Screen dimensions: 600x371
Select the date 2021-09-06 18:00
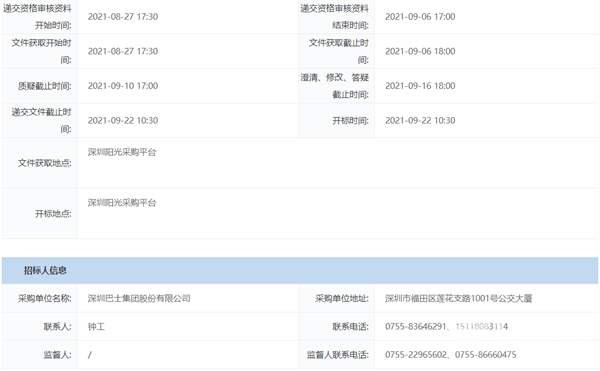[420, 51]
